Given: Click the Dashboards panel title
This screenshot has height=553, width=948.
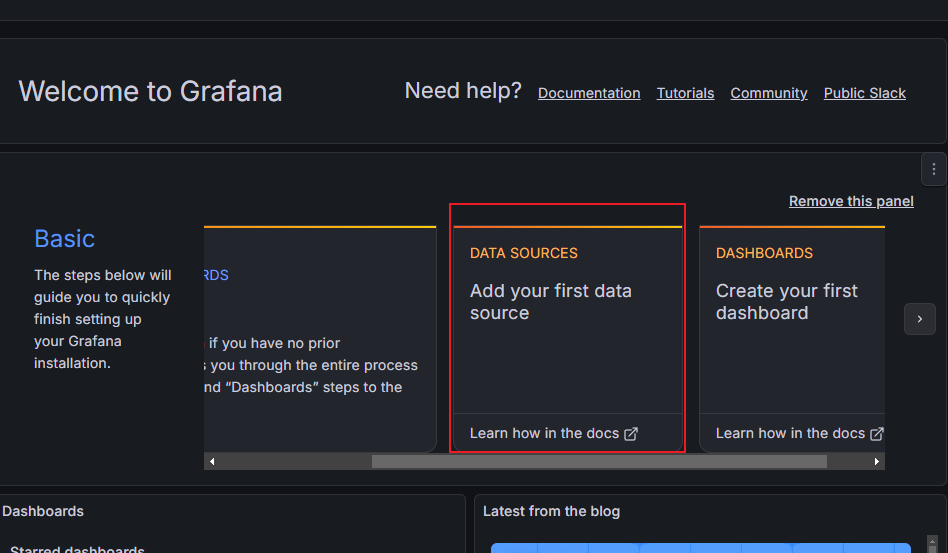Looking at the screenshot, I should 43,511.
